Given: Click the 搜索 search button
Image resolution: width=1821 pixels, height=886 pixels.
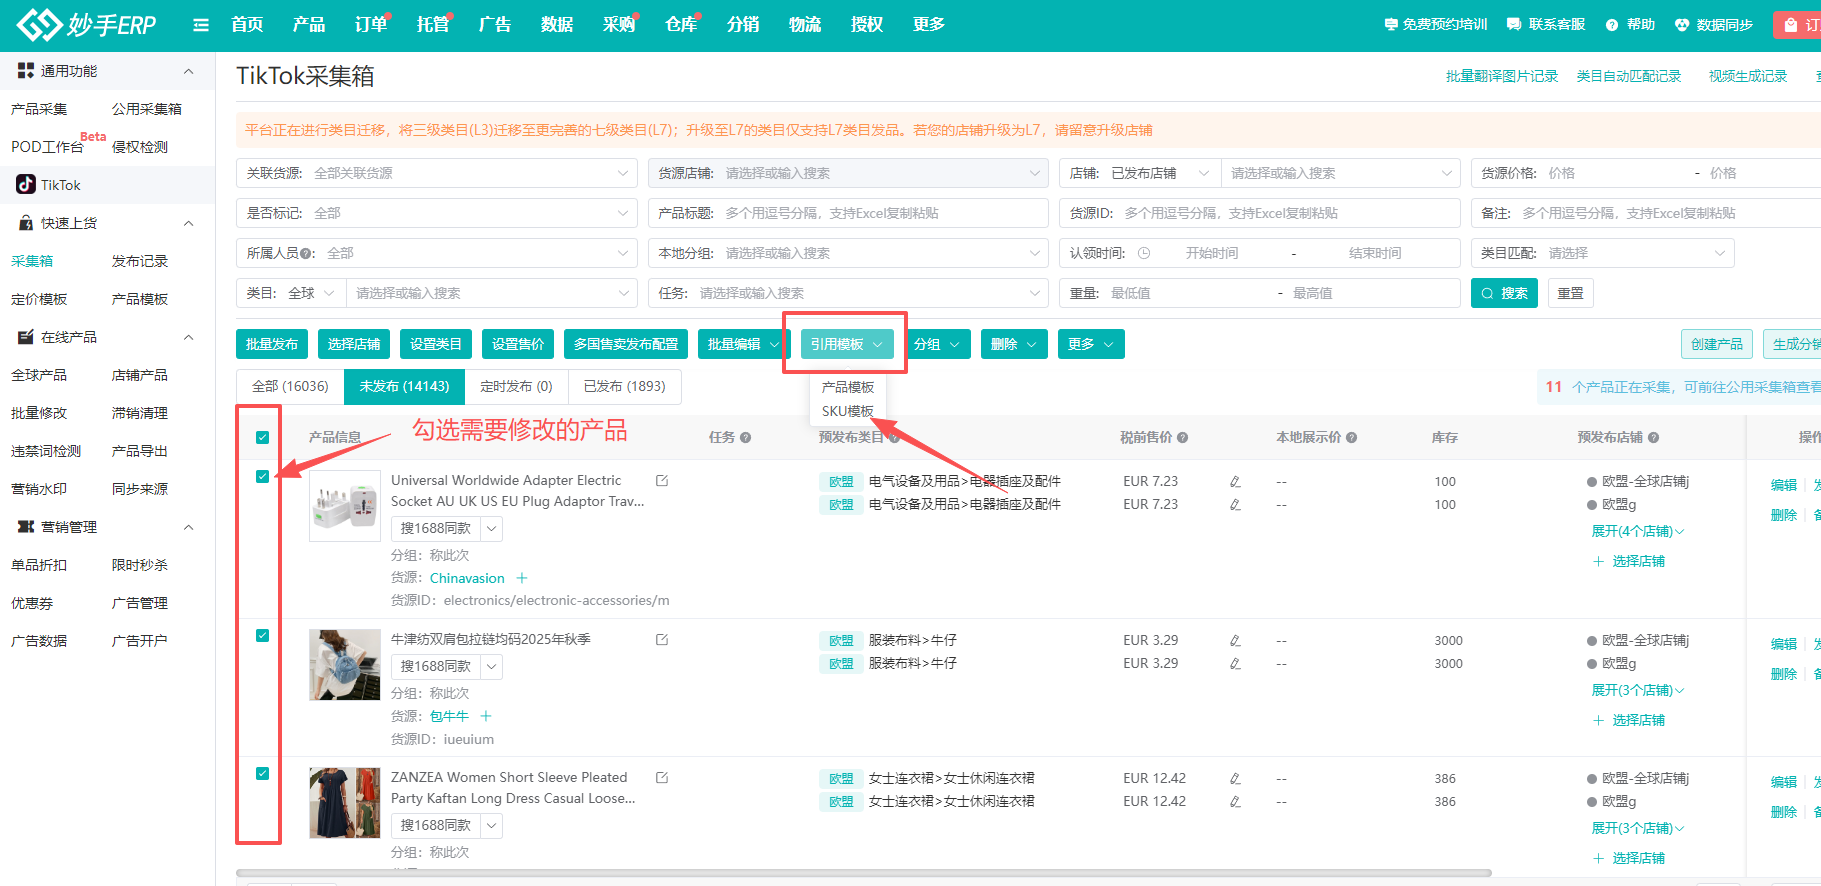Looking at the screenshot, I should point(1503,293).
